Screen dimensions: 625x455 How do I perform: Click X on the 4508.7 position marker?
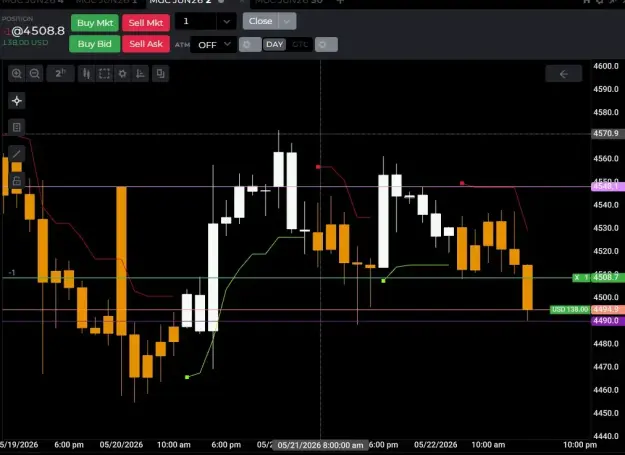click(x=577, y=277)
